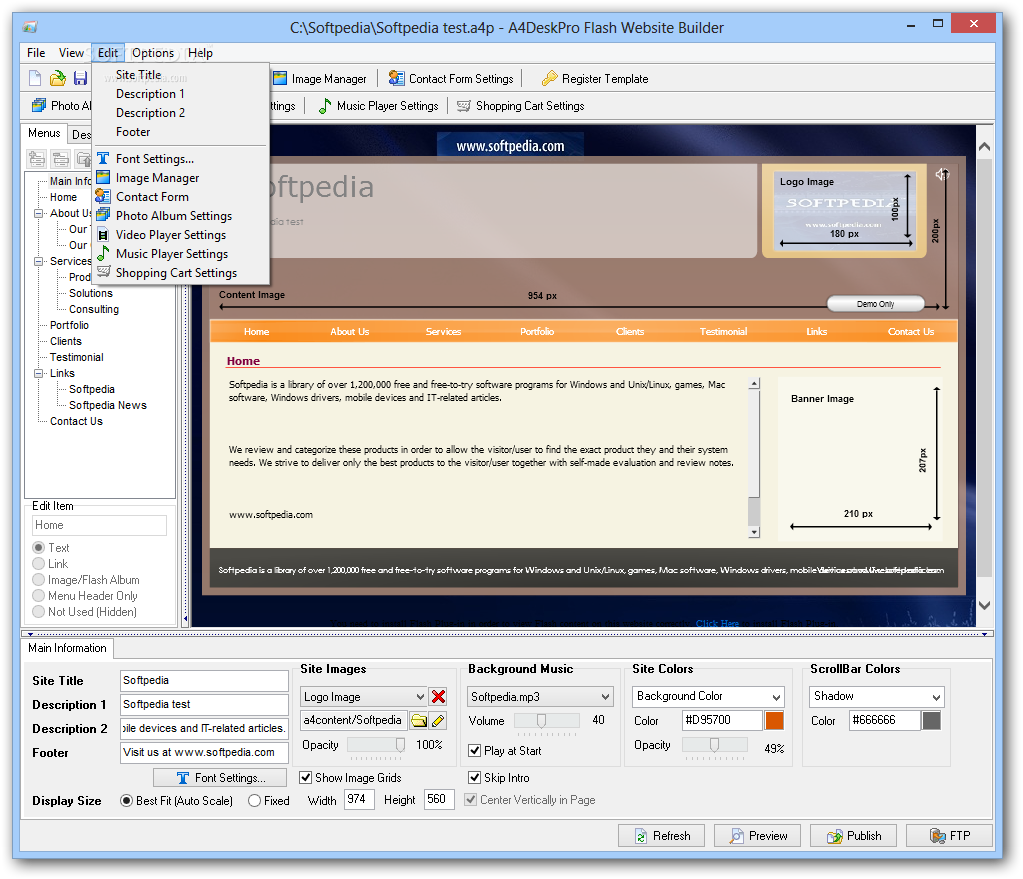Open the Logo Image dropdown
Image resolution: width=1023 pixels, height=879 pixels.
click(363, 697)
